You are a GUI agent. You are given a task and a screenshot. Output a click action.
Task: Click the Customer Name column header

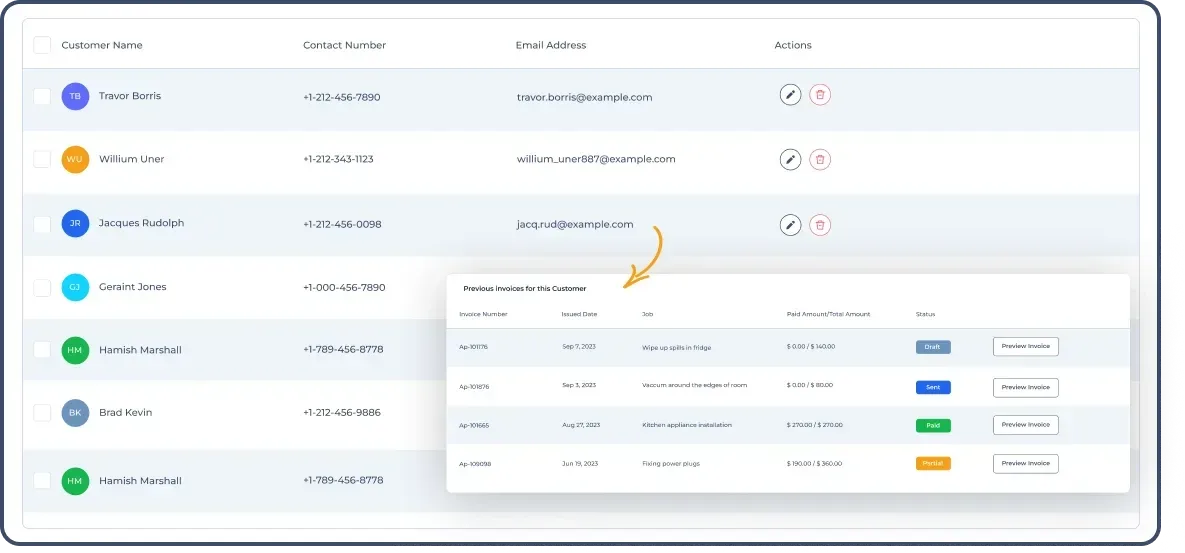102,45
